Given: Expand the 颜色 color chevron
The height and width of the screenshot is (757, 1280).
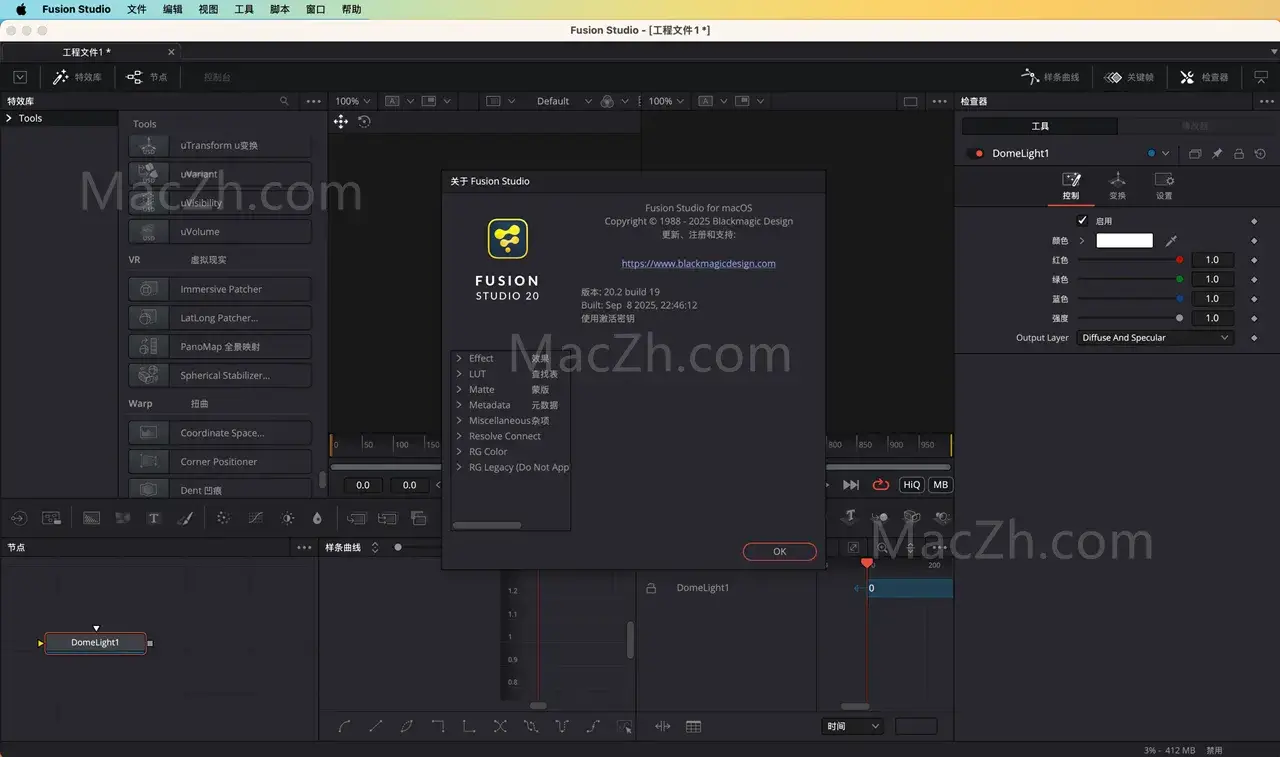Looking at the screenshot, I should [x=1081, y=241].
